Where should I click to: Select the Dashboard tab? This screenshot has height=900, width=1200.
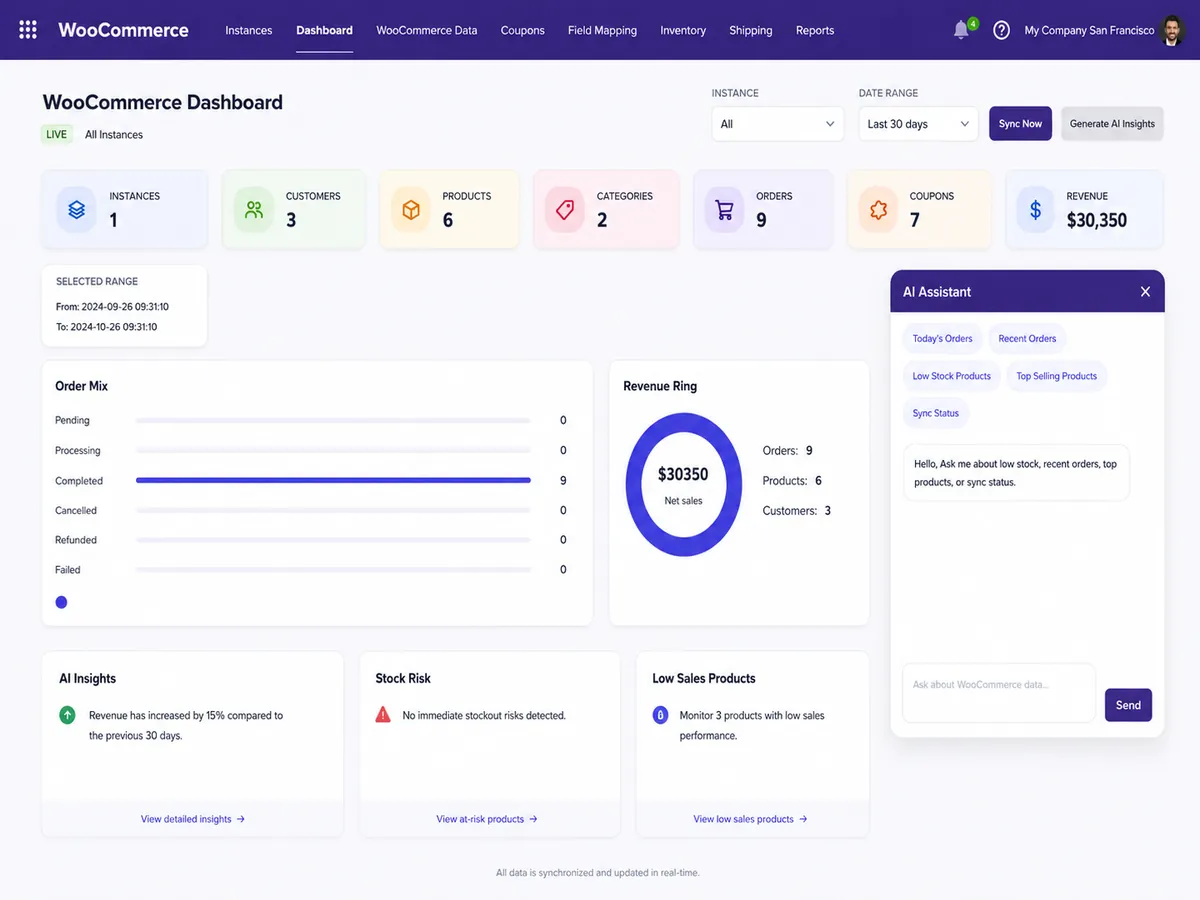tap(324, 30)
